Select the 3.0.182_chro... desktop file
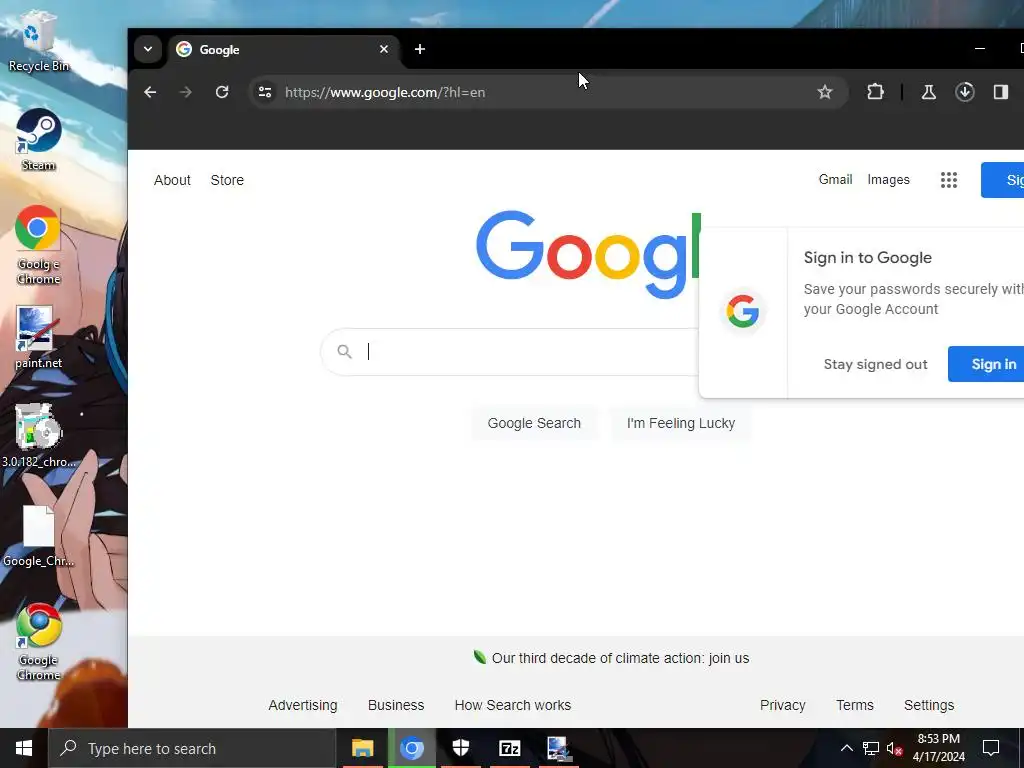The image size is (1024, 768). (x=38, y=436)
